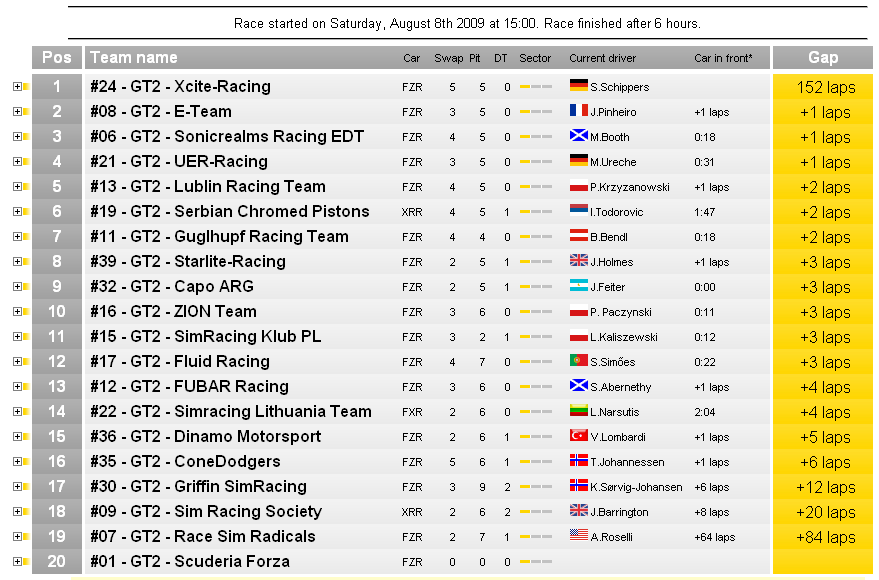Click the Portuguese flag next to S.Simões

(x=578, y=362)
